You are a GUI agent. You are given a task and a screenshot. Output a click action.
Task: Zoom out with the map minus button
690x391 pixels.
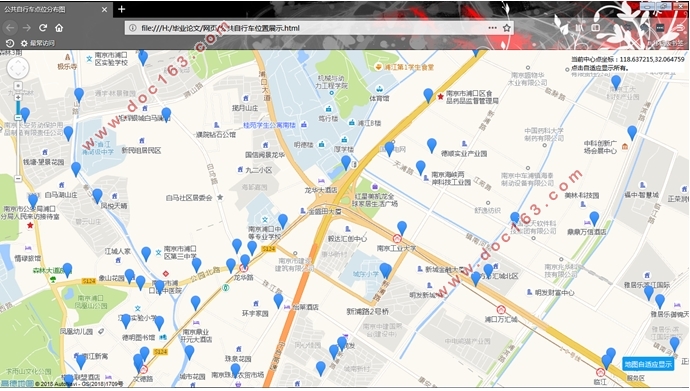18,179
